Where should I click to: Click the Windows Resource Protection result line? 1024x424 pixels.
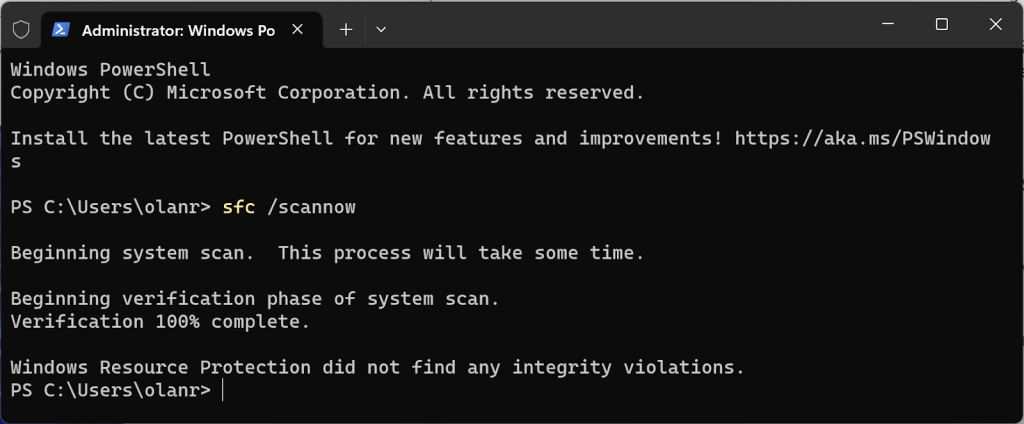click(x=377, y=367)
